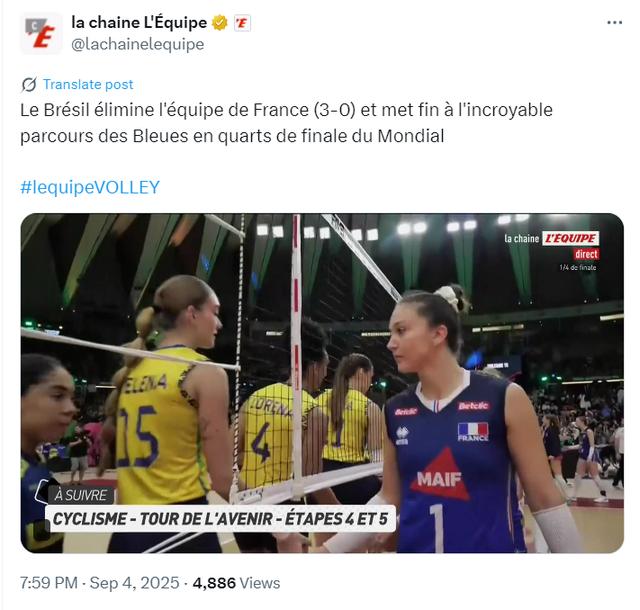This screenshot has height=610, width=640.
Task: Click the Translate post icon
Action: [29, 85]
